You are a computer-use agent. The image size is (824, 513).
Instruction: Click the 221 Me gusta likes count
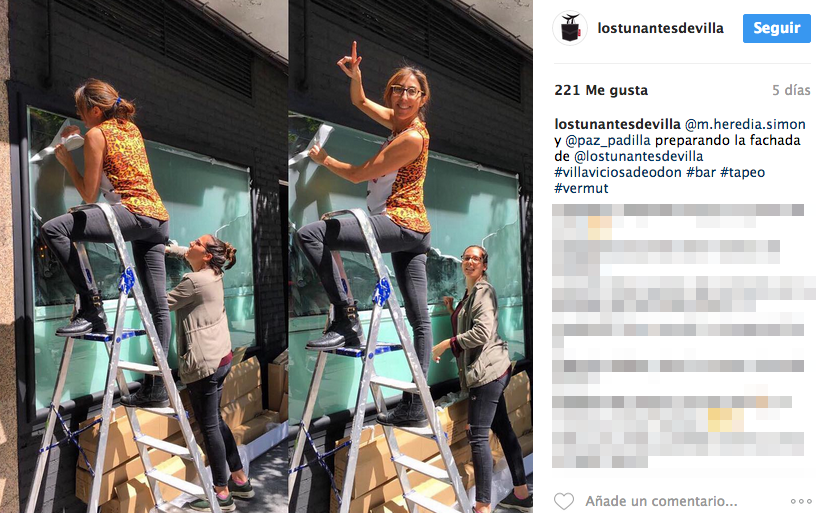point(601,90)
